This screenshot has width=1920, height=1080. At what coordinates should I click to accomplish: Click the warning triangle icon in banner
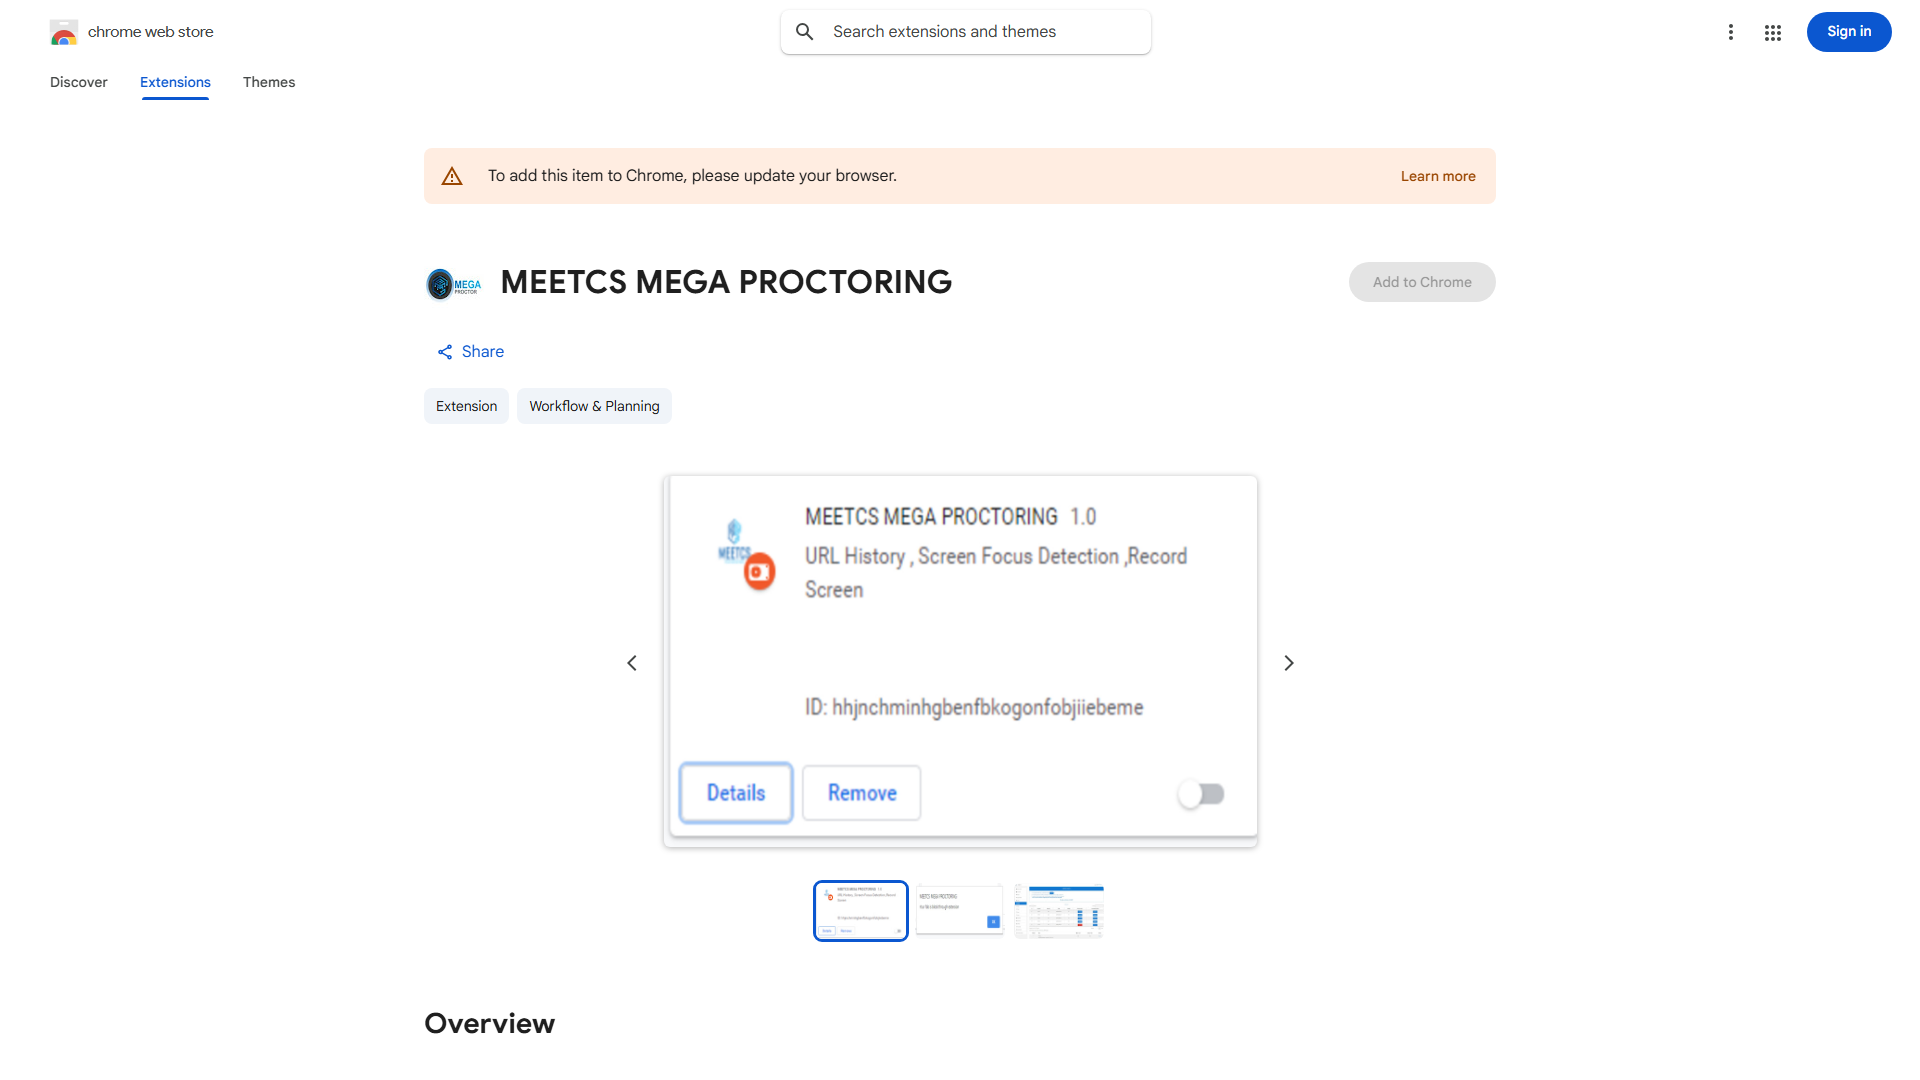[x=452, y=176]
